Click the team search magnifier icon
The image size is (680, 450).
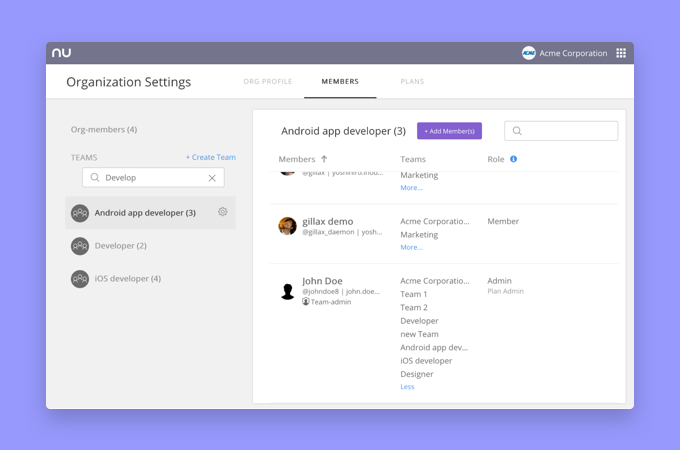pyautogui.click(x=95, y=177)
